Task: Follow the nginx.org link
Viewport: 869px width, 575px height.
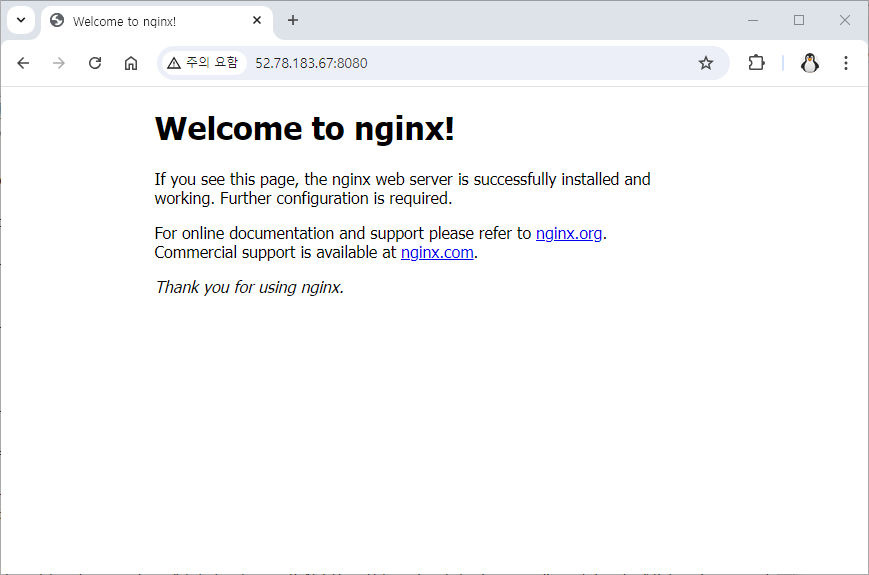Action: click(x=569, y=233)
